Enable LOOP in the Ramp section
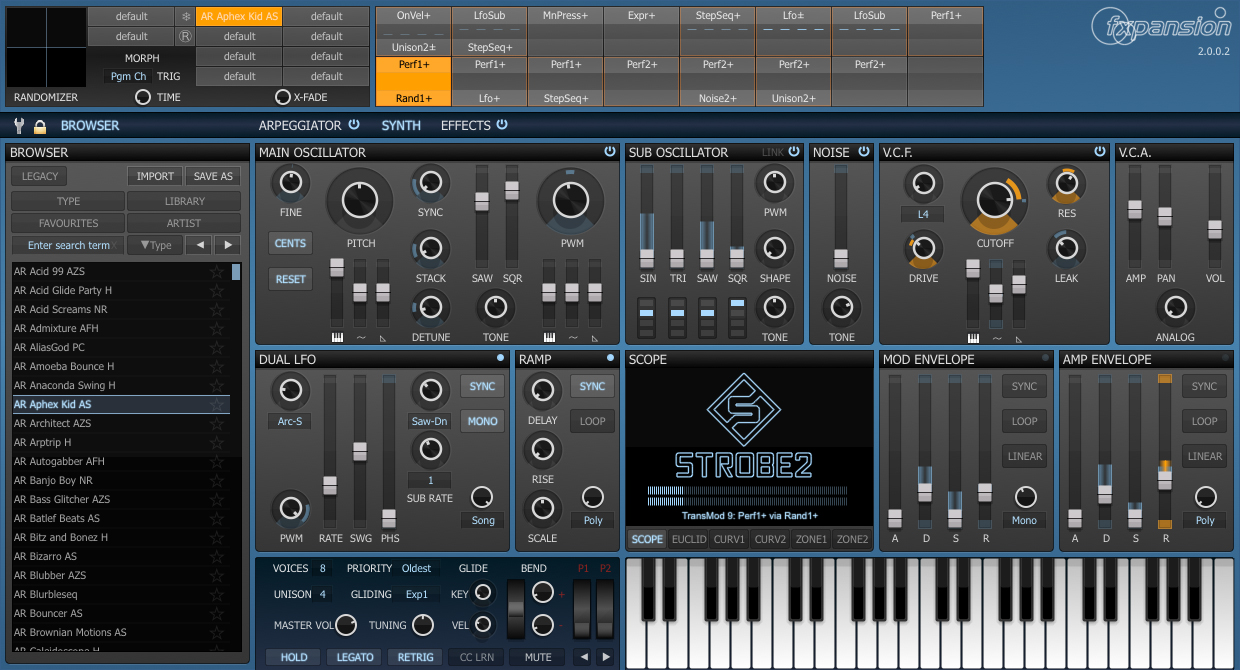Image resolution: width=1240 pixels, height=670 pixels. pos(592,421)
